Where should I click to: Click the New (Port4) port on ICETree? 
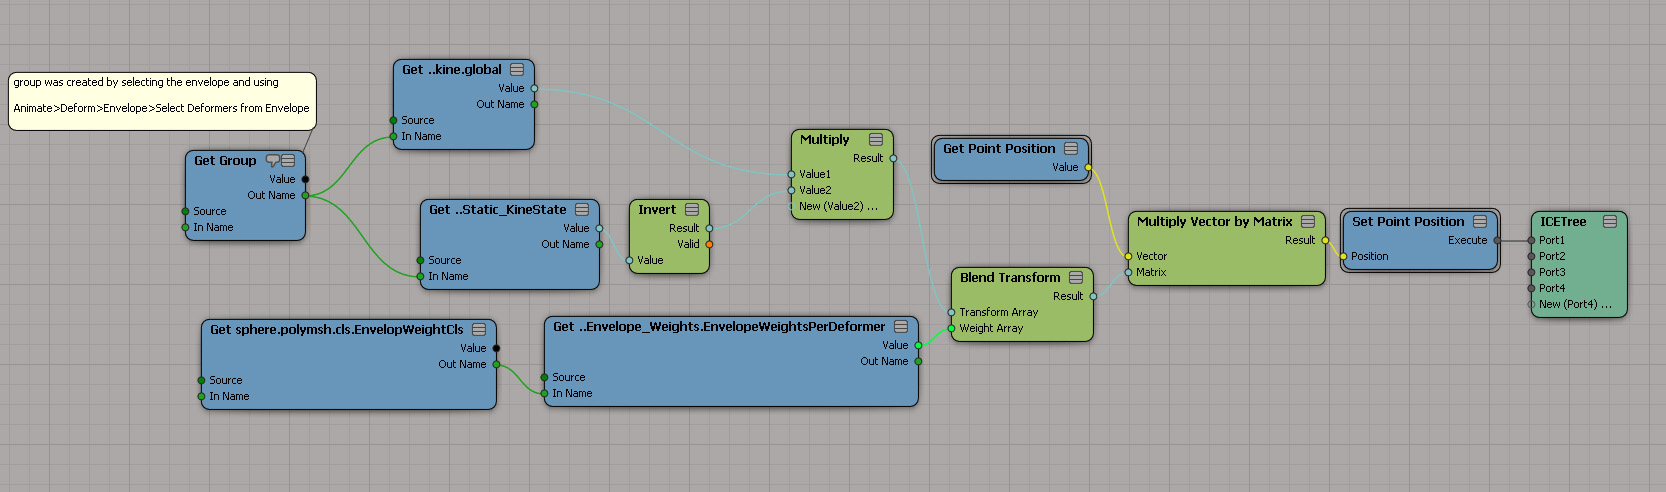click(x=1531, y=304)
